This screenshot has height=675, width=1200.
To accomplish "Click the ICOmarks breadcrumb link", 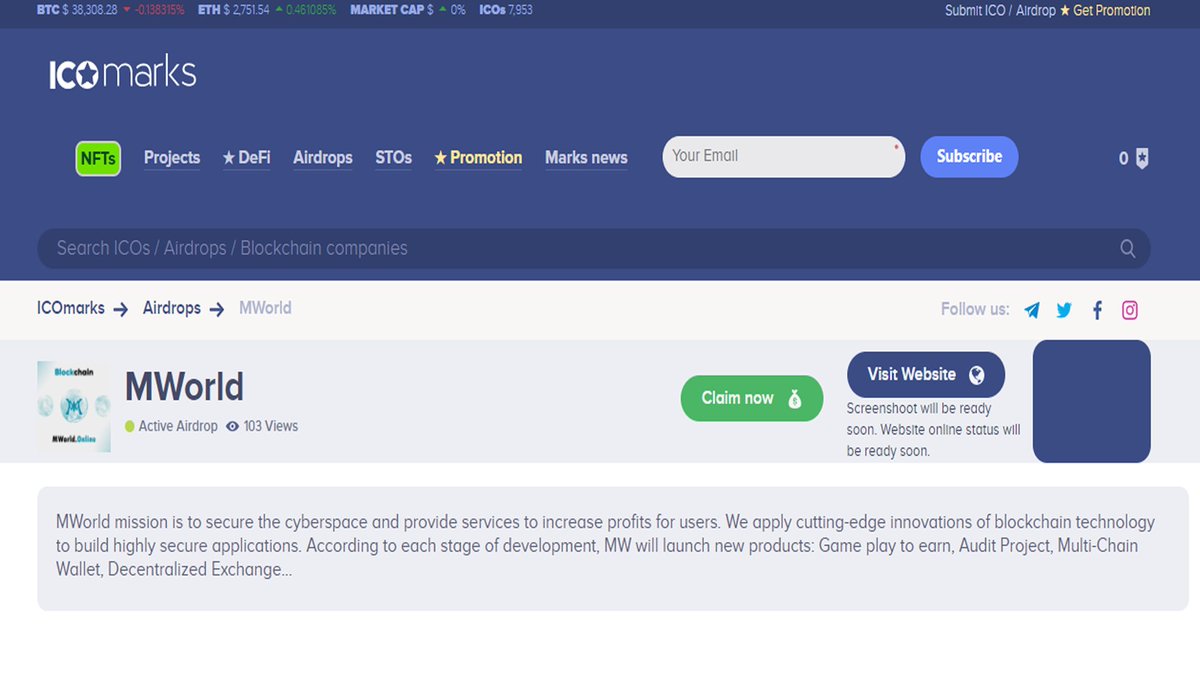I will click(x=71, y=308).
